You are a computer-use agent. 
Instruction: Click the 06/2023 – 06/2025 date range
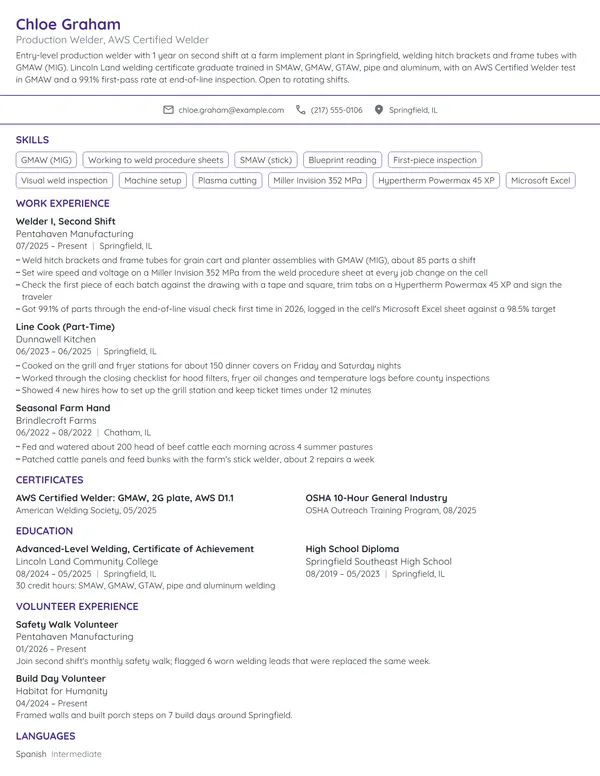pyautogui.click(x=53, y=351)
